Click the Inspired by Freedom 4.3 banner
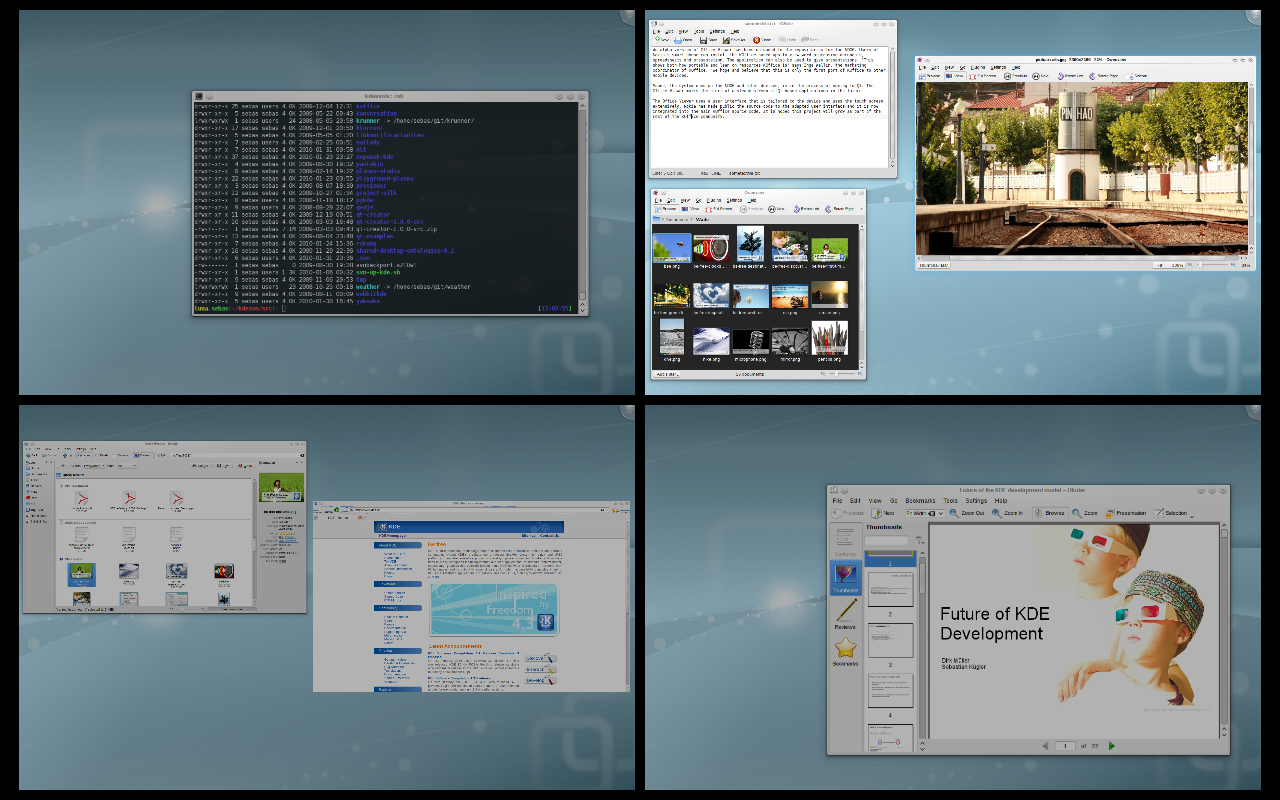Viewport: 1280px width, 800px height. pos(494,611)
